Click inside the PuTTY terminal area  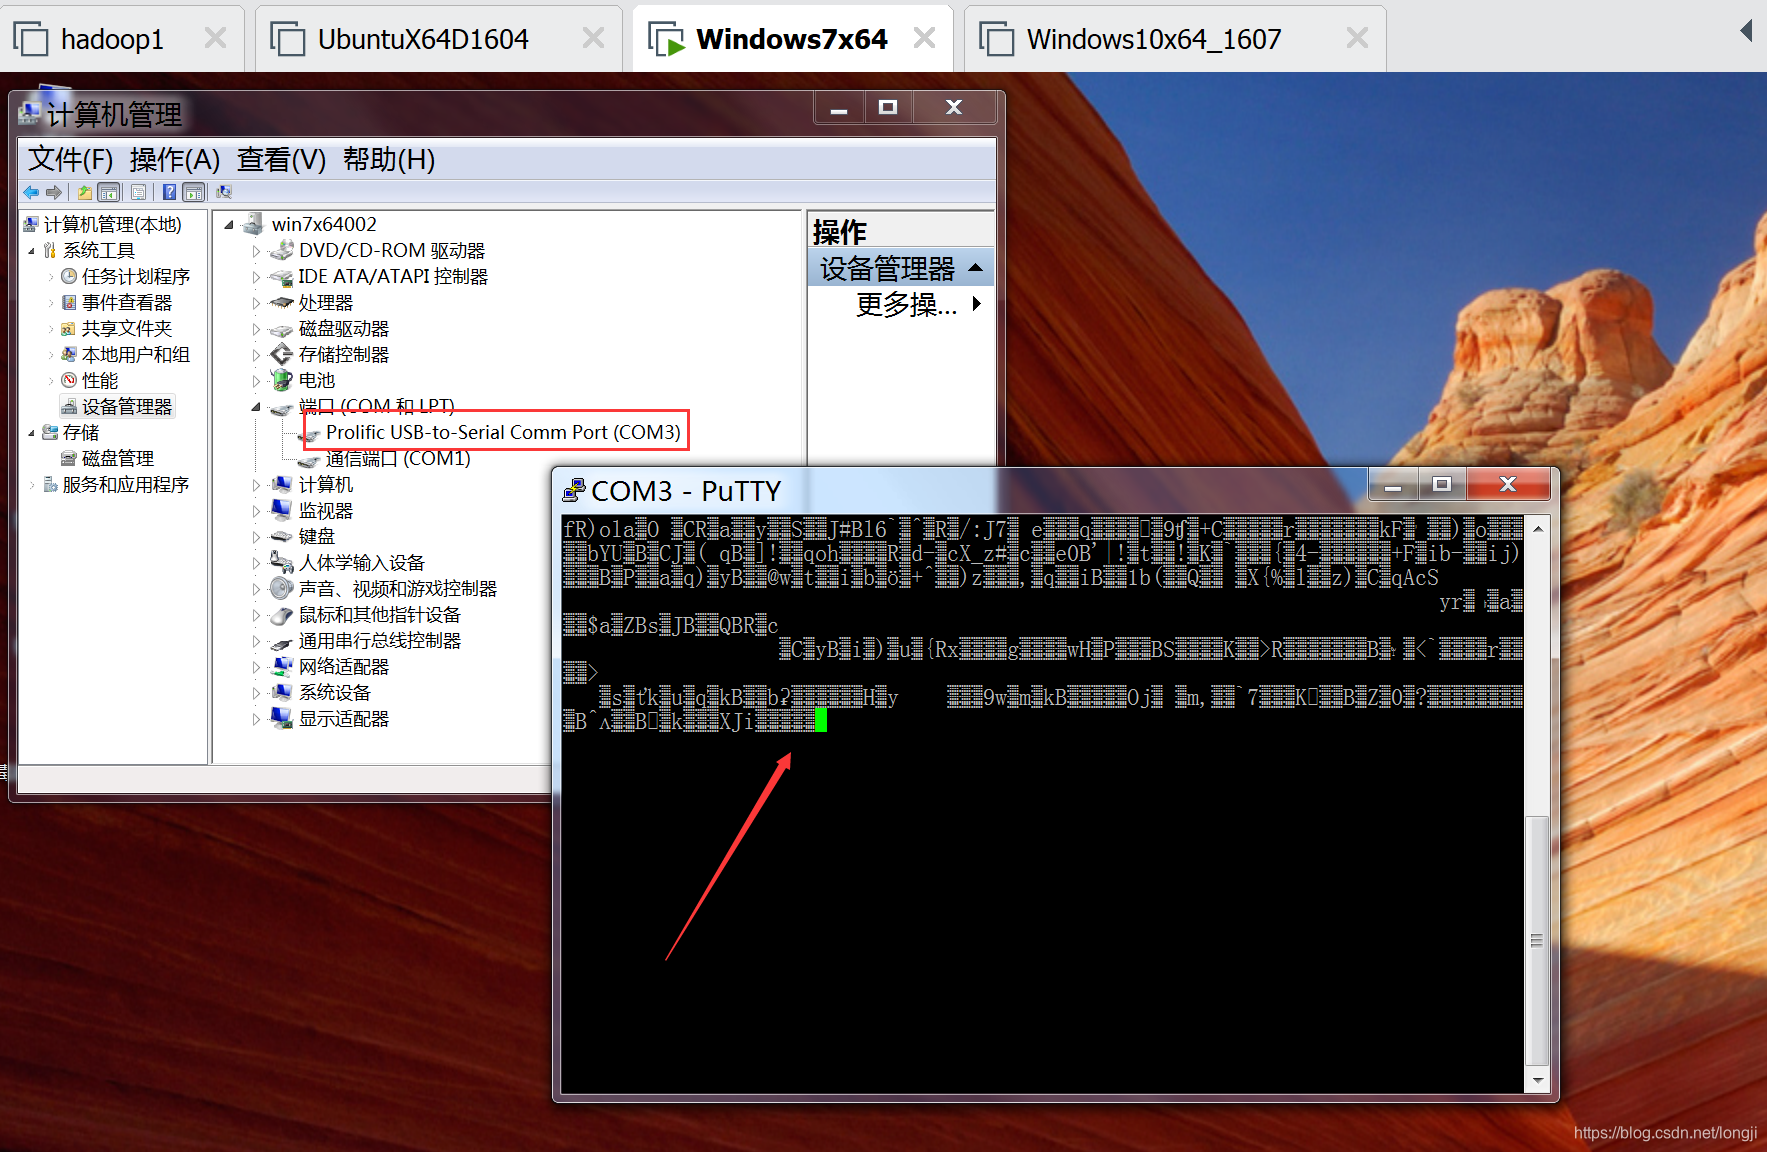tap(1042, 804)
